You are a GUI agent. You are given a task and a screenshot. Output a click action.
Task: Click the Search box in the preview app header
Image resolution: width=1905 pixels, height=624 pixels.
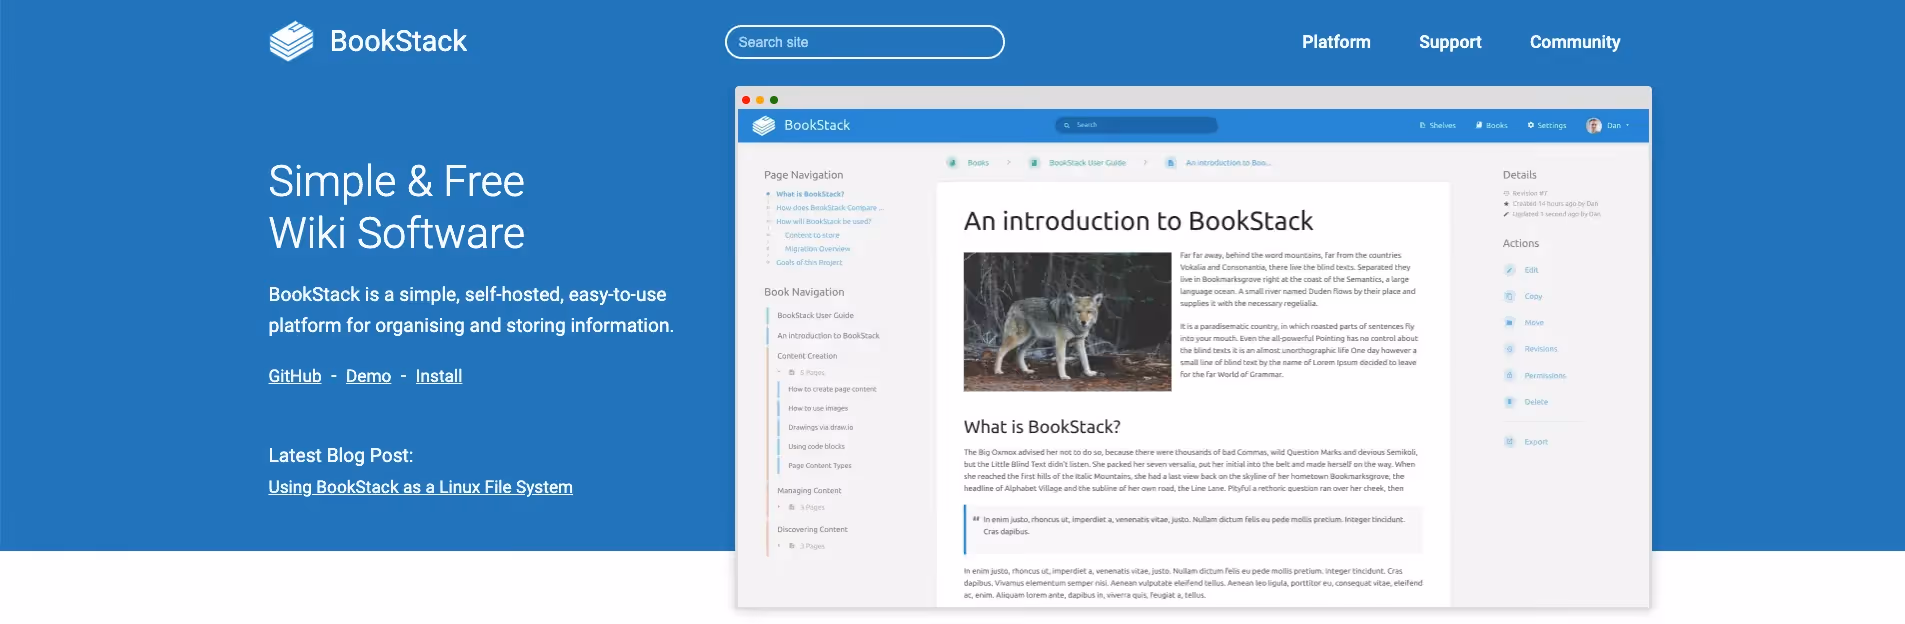tap(1136, 125)
